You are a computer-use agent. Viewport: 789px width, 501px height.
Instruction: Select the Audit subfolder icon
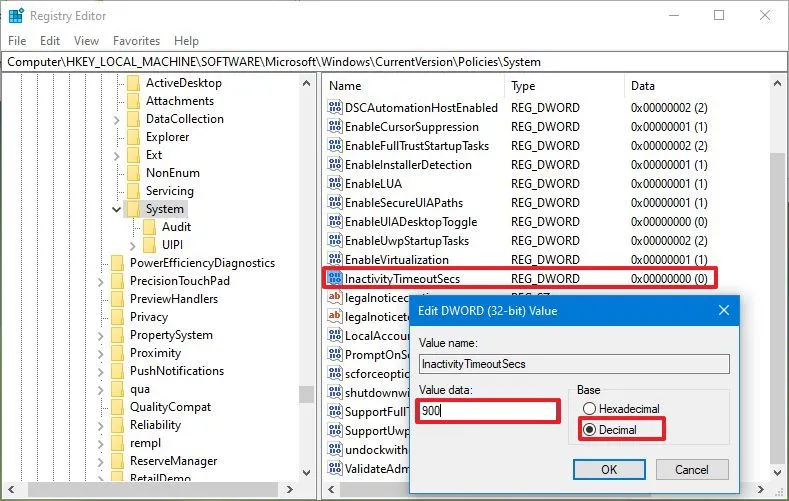149,227
